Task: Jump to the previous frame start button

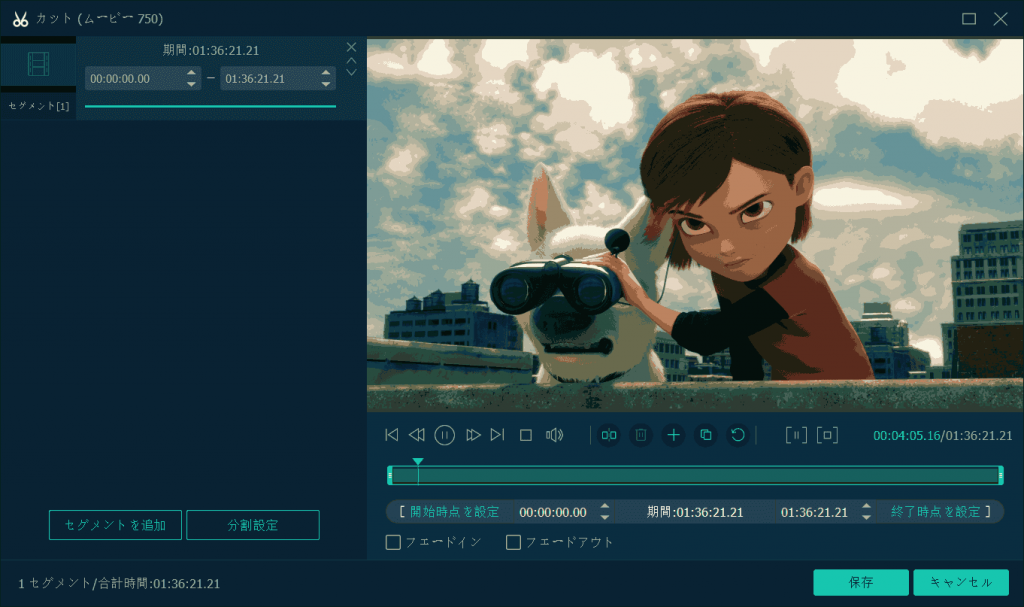Action: 392,435
